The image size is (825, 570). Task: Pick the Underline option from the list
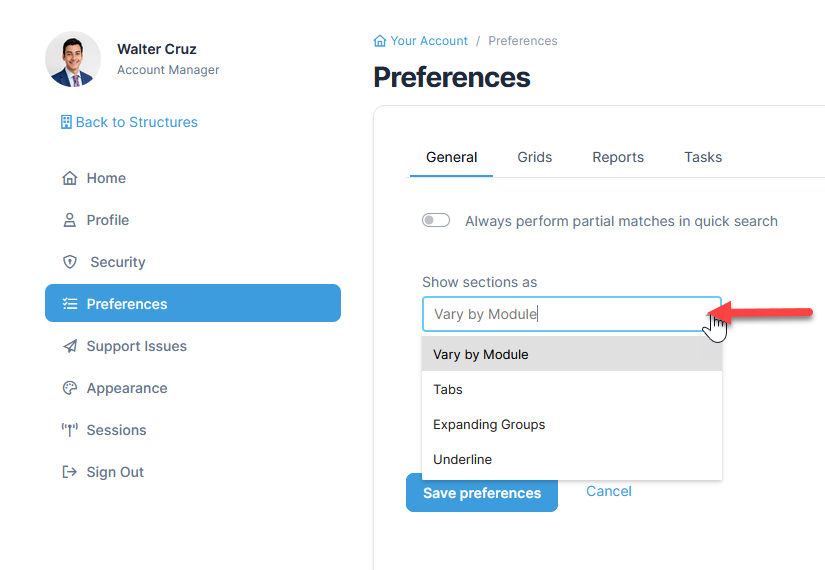[462, 459]
